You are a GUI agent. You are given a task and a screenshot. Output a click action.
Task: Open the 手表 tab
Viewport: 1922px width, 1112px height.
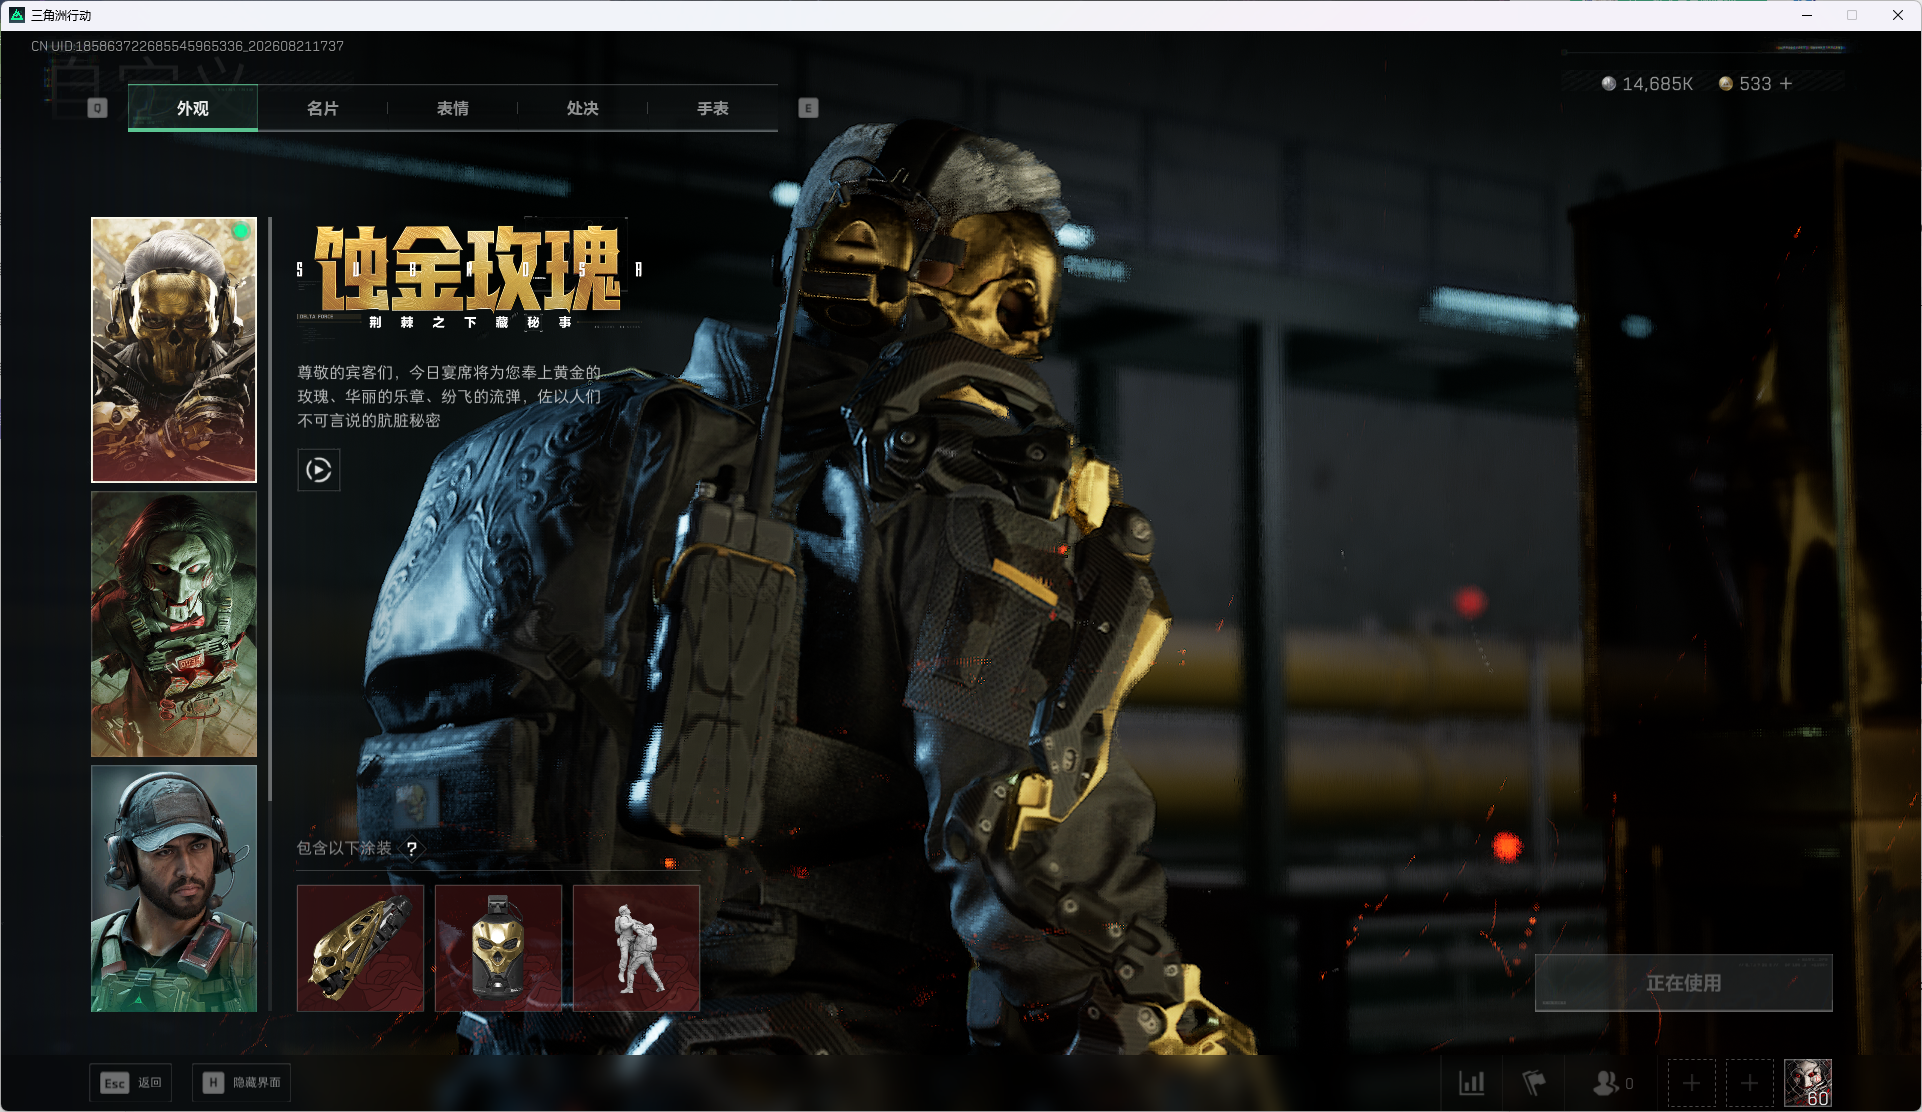click(713, 108)
